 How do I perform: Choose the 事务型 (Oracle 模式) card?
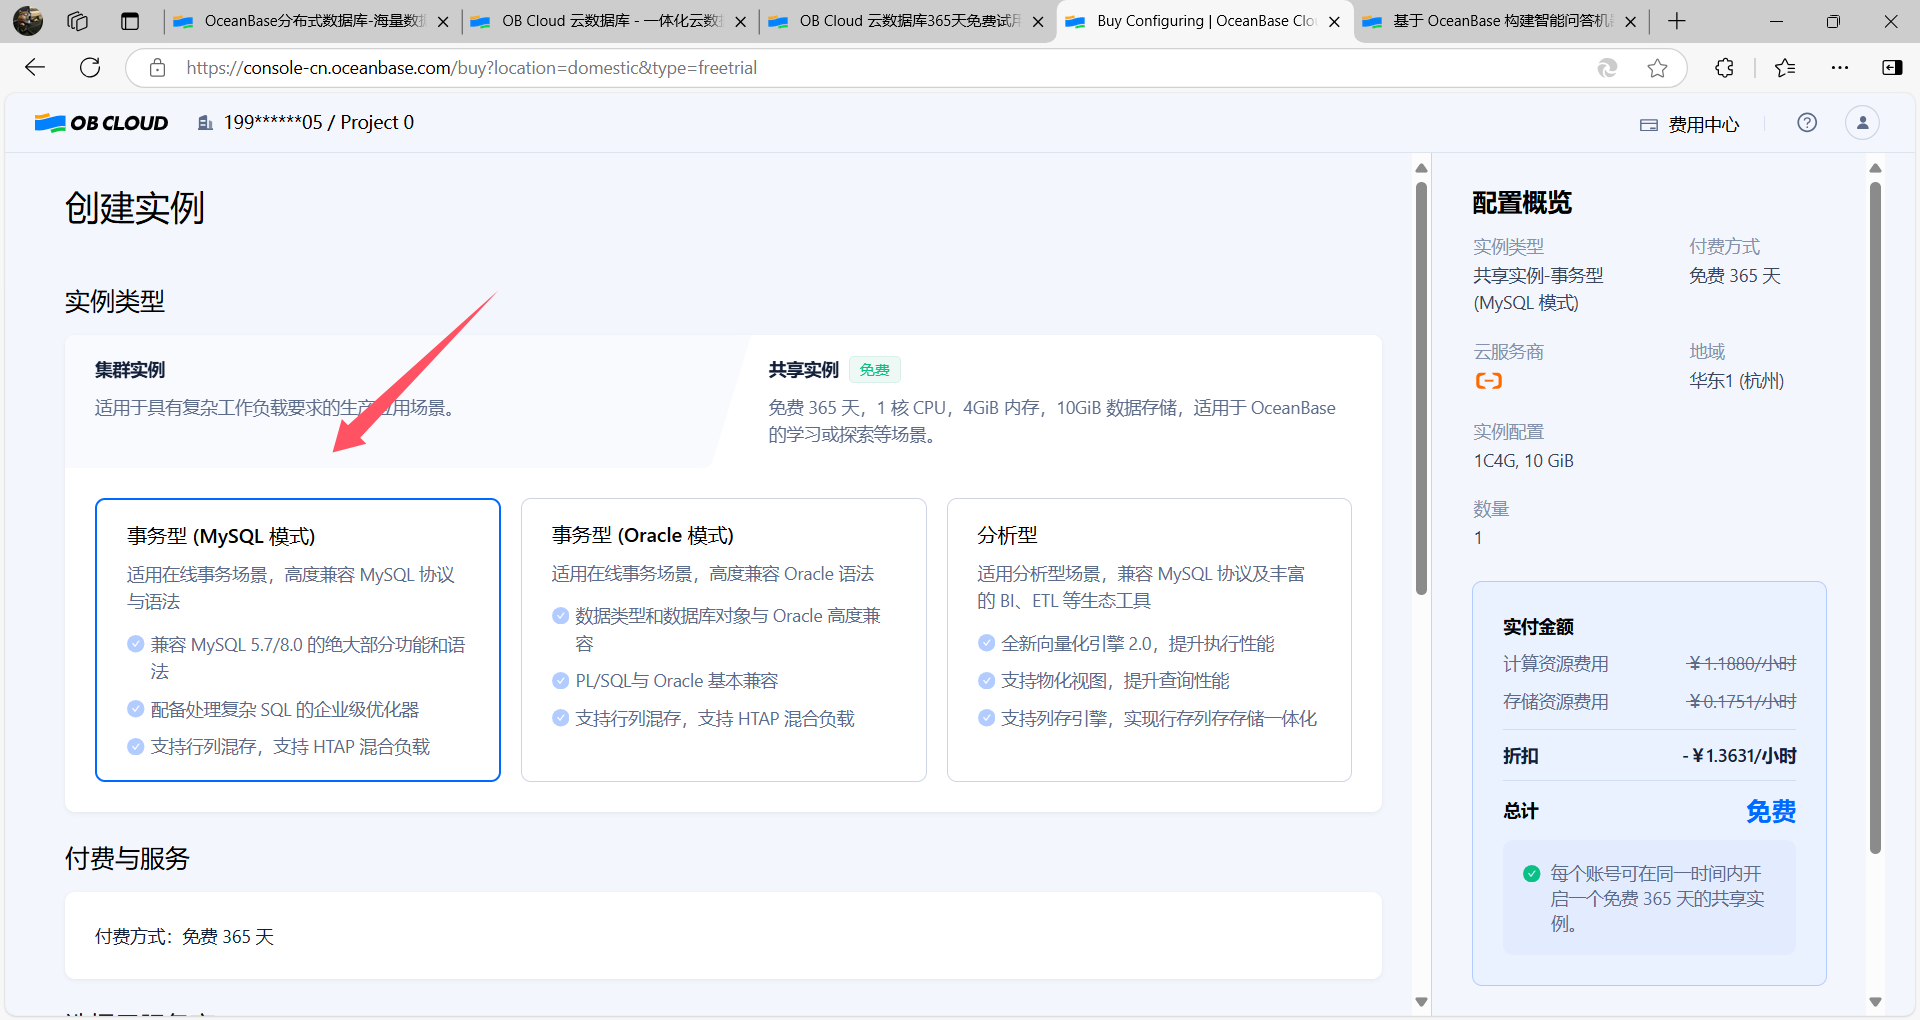coord(724,640)
